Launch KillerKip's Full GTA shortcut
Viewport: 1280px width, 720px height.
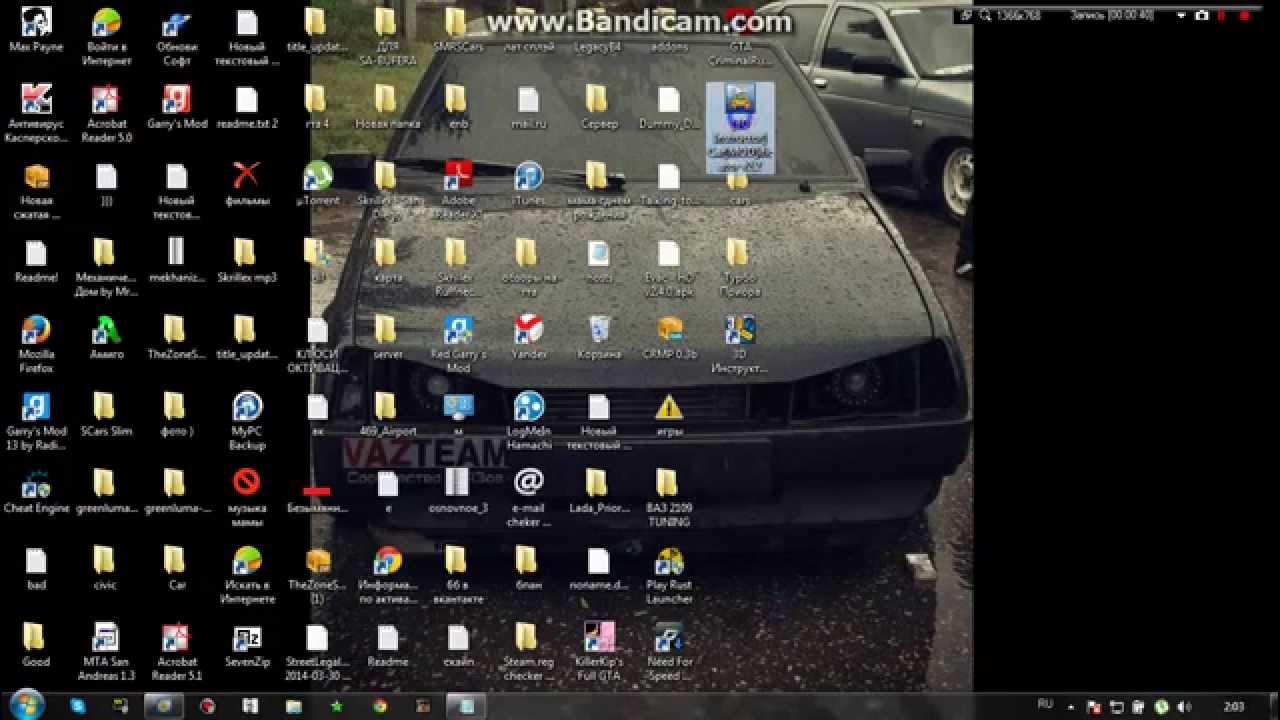click(x=599, y=652)
